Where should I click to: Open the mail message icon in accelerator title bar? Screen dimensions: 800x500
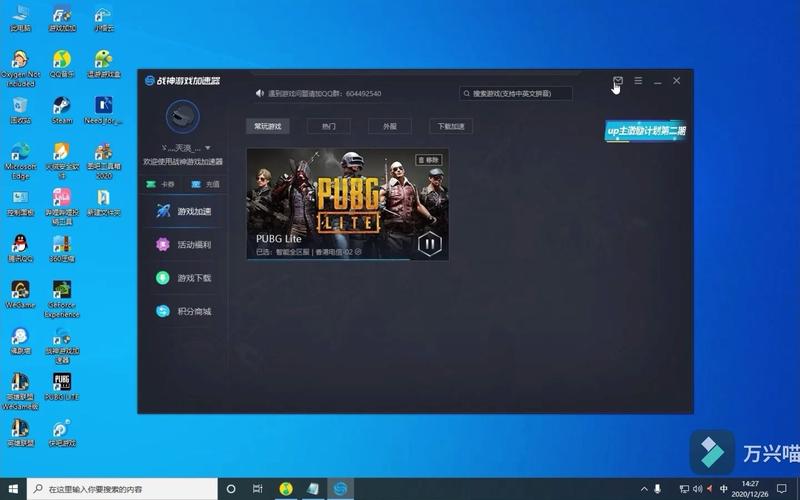[618, 81]
